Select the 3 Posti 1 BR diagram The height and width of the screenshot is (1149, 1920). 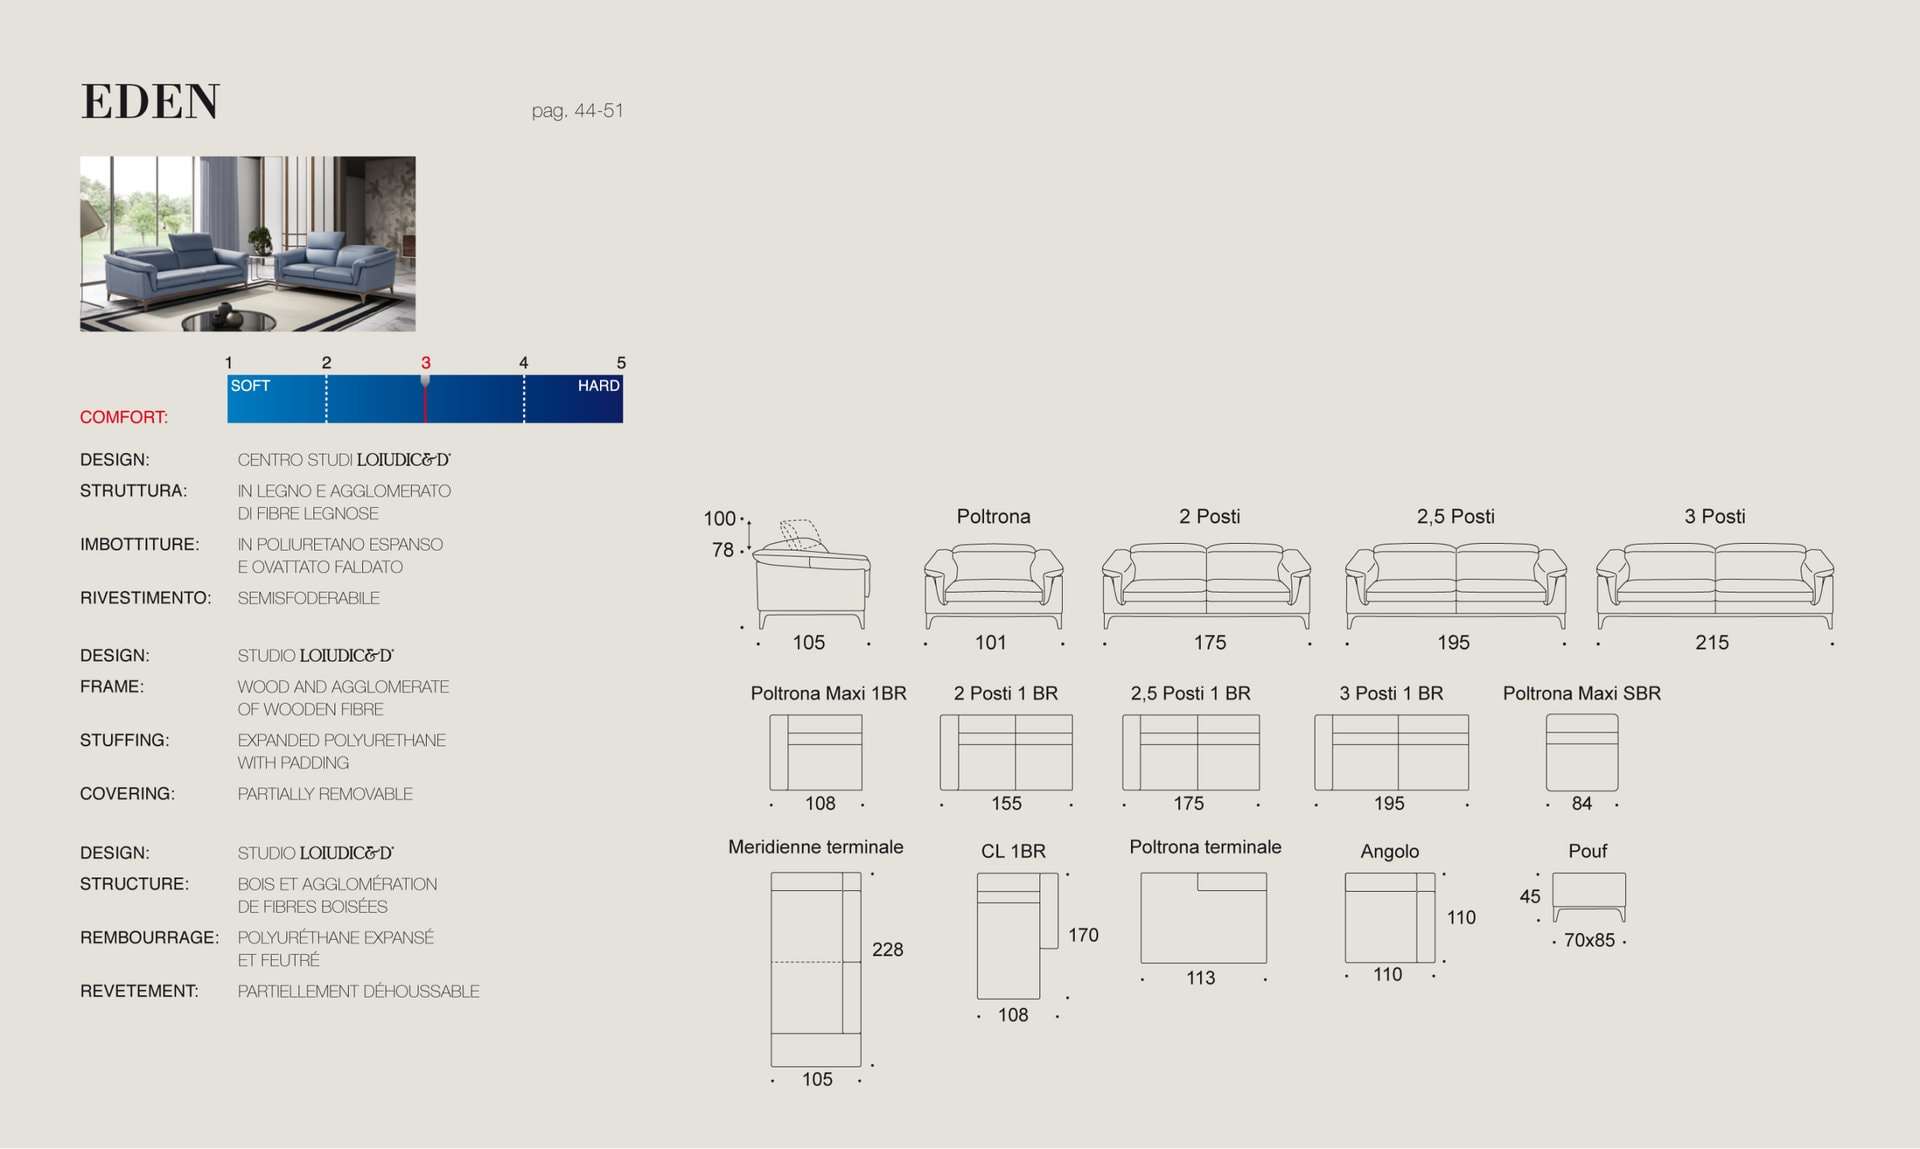1391,752
